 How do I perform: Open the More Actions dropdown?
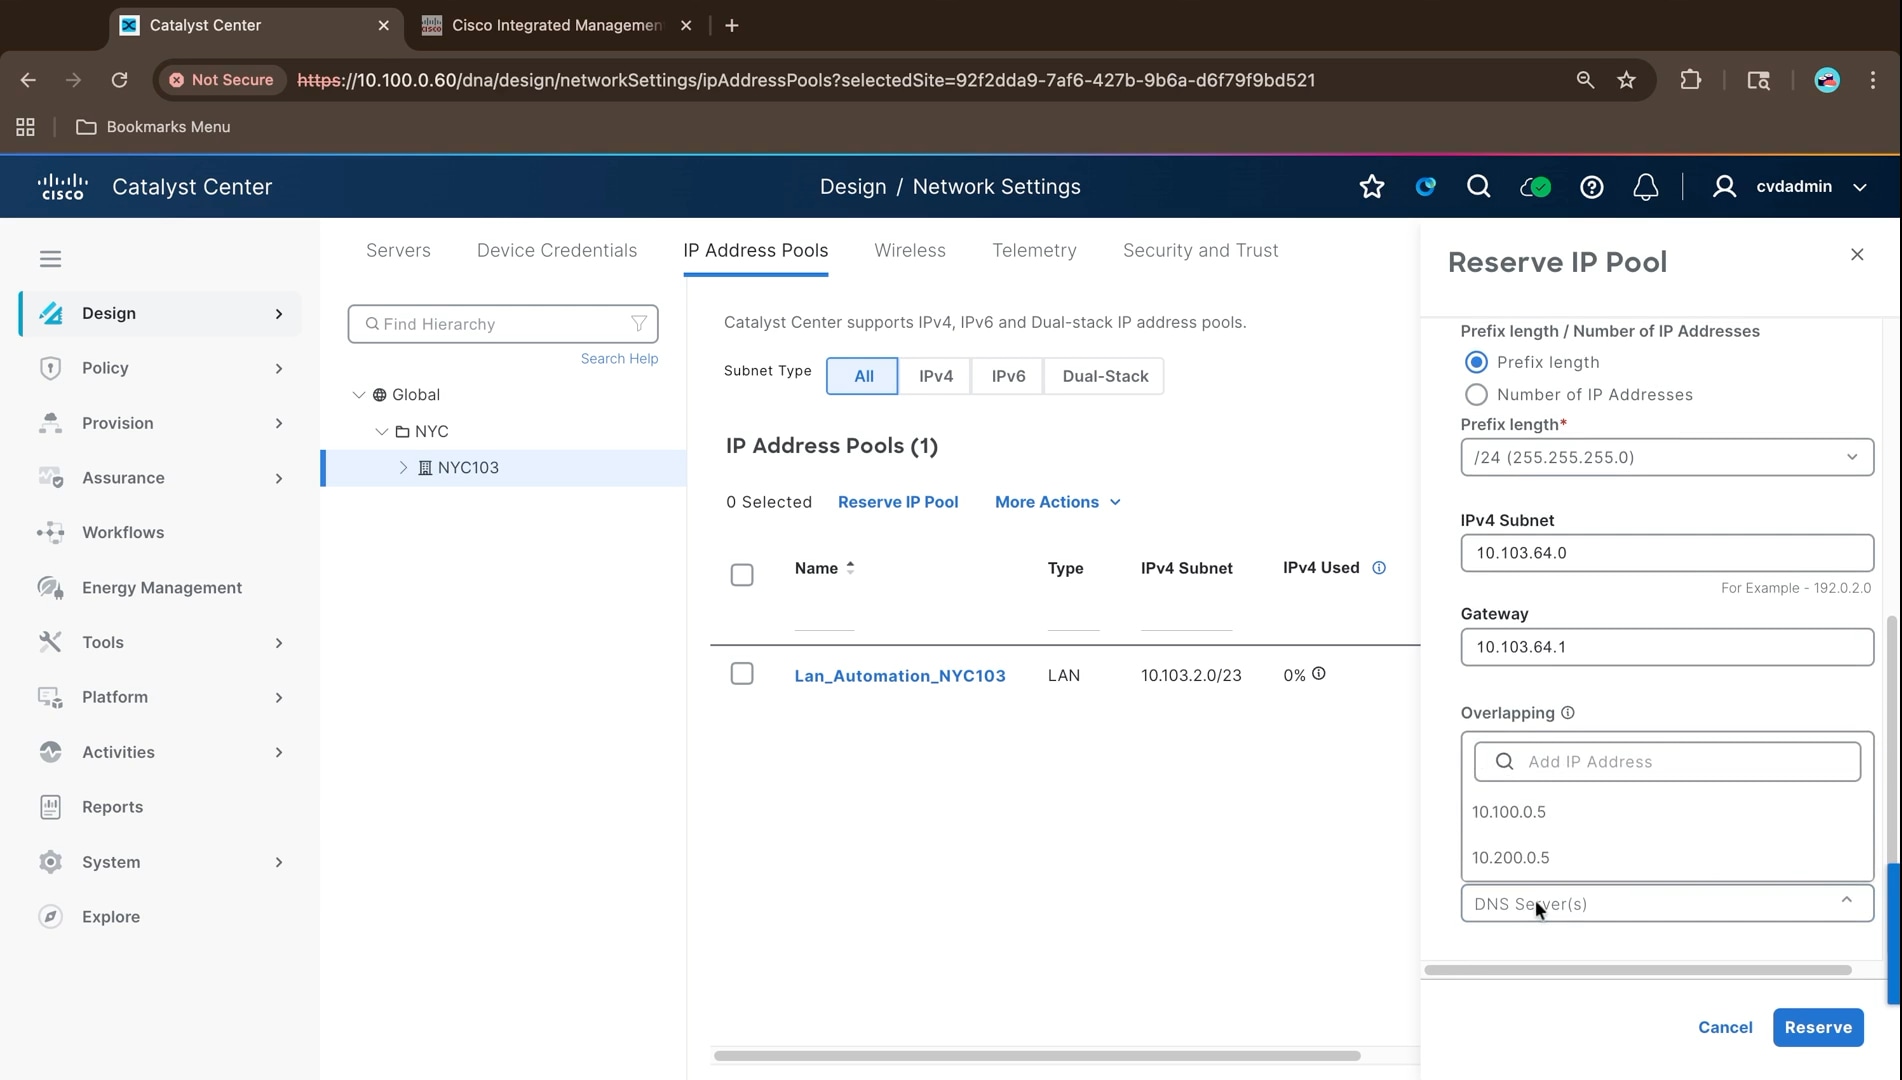1057,502
